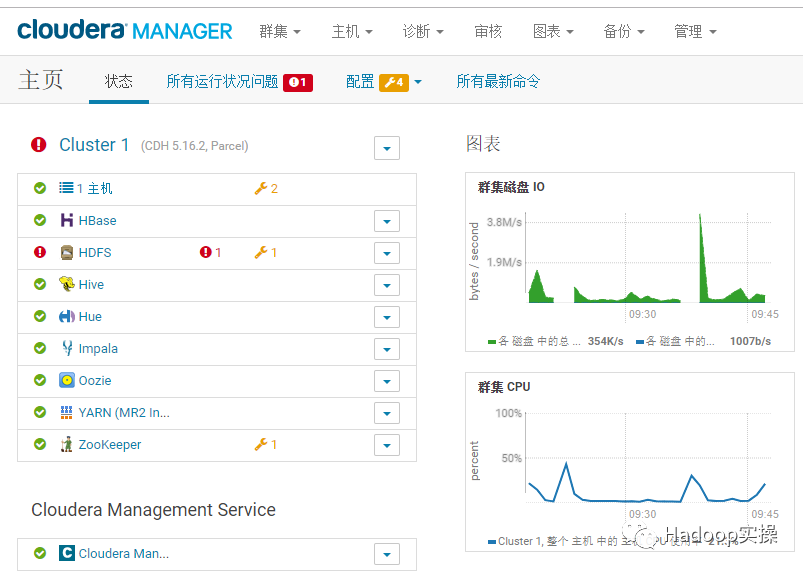Open the Cloudera Management Service actions dropdown
The width and height of the screenshot is (803, 572).
coord(387,554)
